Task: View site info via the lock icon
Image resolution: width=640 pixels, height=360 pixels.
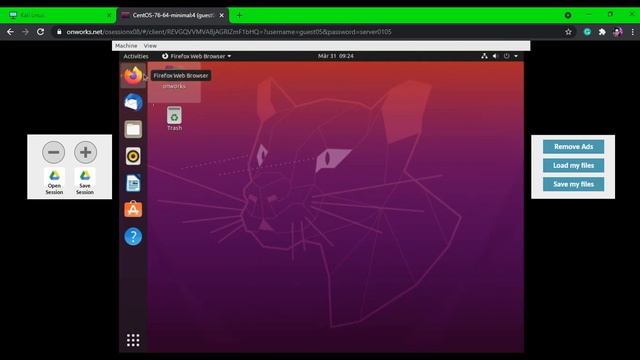Action: 59,32
